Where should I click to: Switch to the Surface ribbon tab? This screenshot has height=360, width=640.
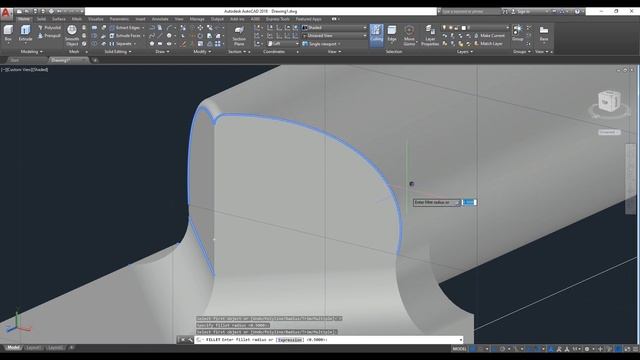pos(59,19)
